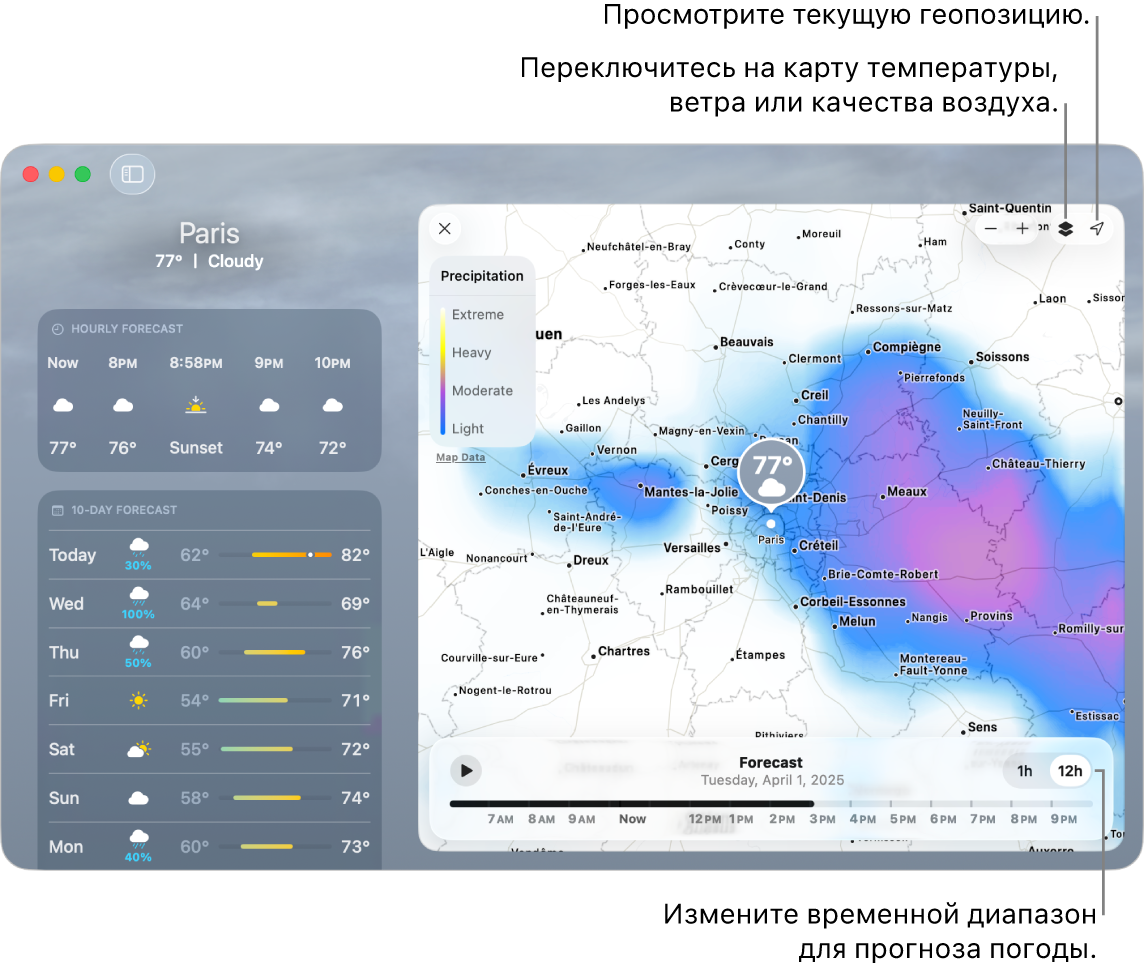1144x968 pixels.
Task: Open the 10-Day Forecast header
Action: [124, 510]
